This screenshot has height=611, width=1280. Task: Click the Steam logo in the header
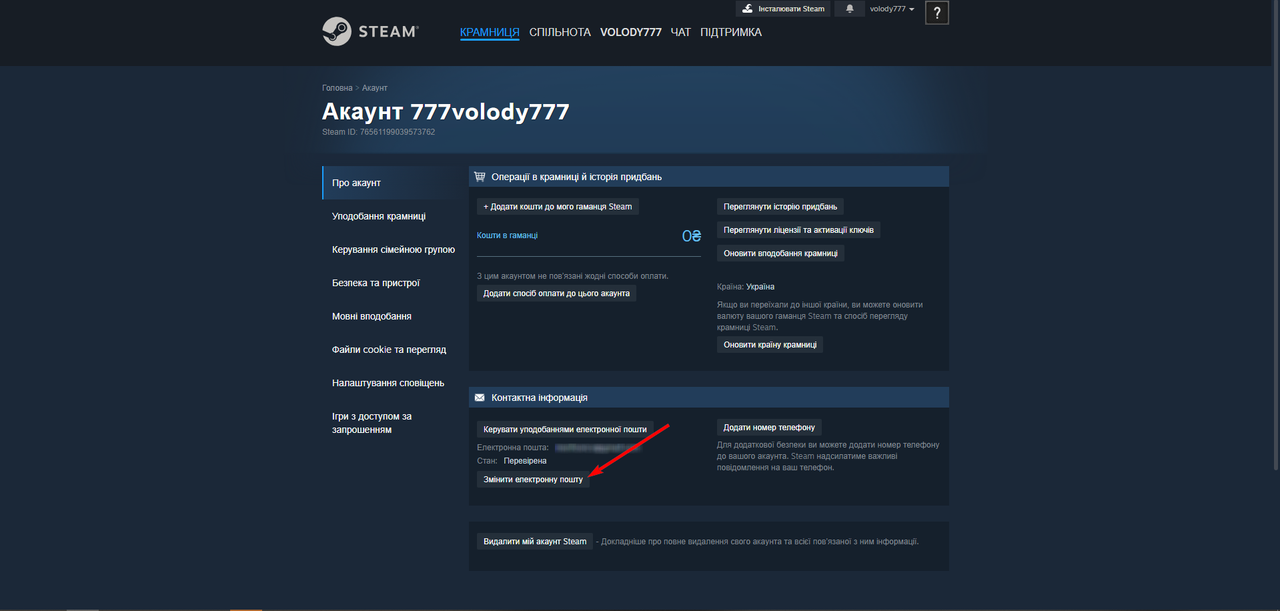(x=369, y=31)
